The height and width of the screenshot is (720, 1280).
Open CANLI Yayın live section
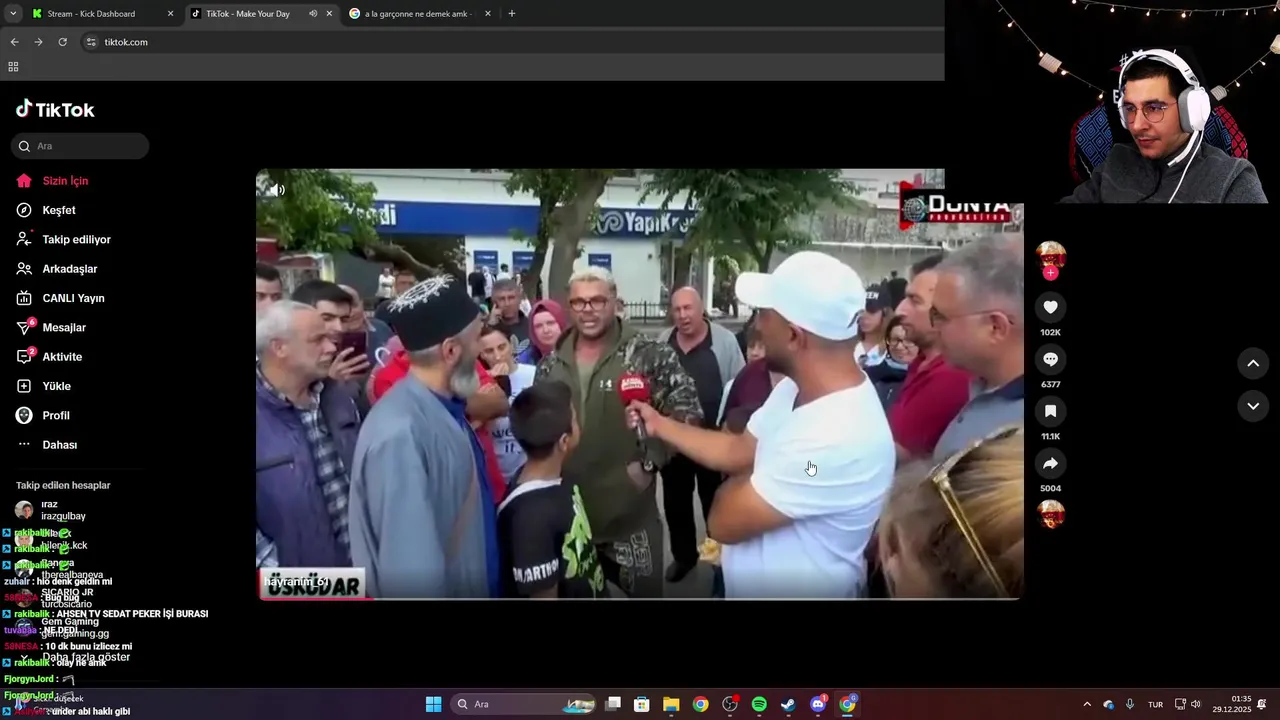(x=73, y=298)
